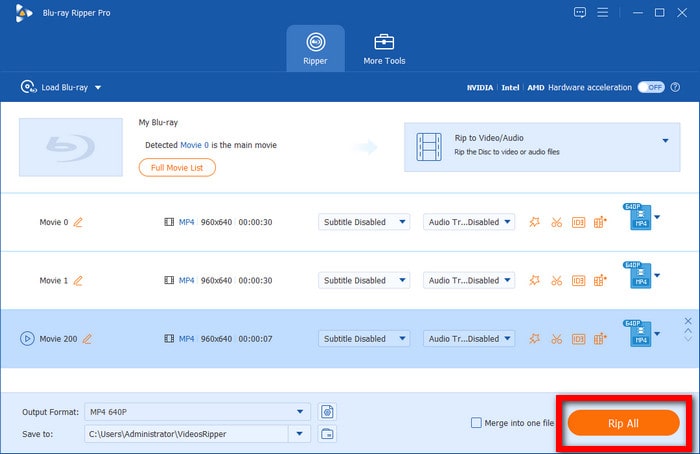700x454 pixels.
Task: Click the Full Movie List button
Action: 177,168
